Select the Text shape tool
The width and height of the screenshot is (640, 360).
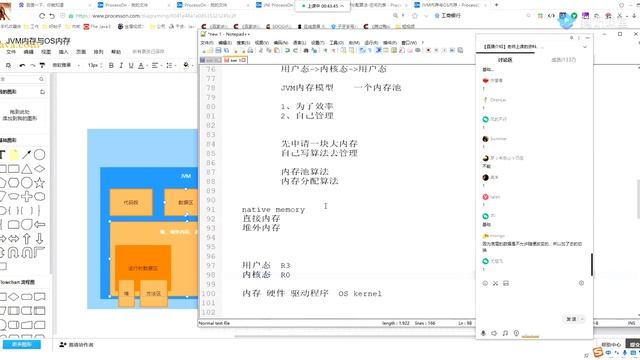(x=2, y=155)
